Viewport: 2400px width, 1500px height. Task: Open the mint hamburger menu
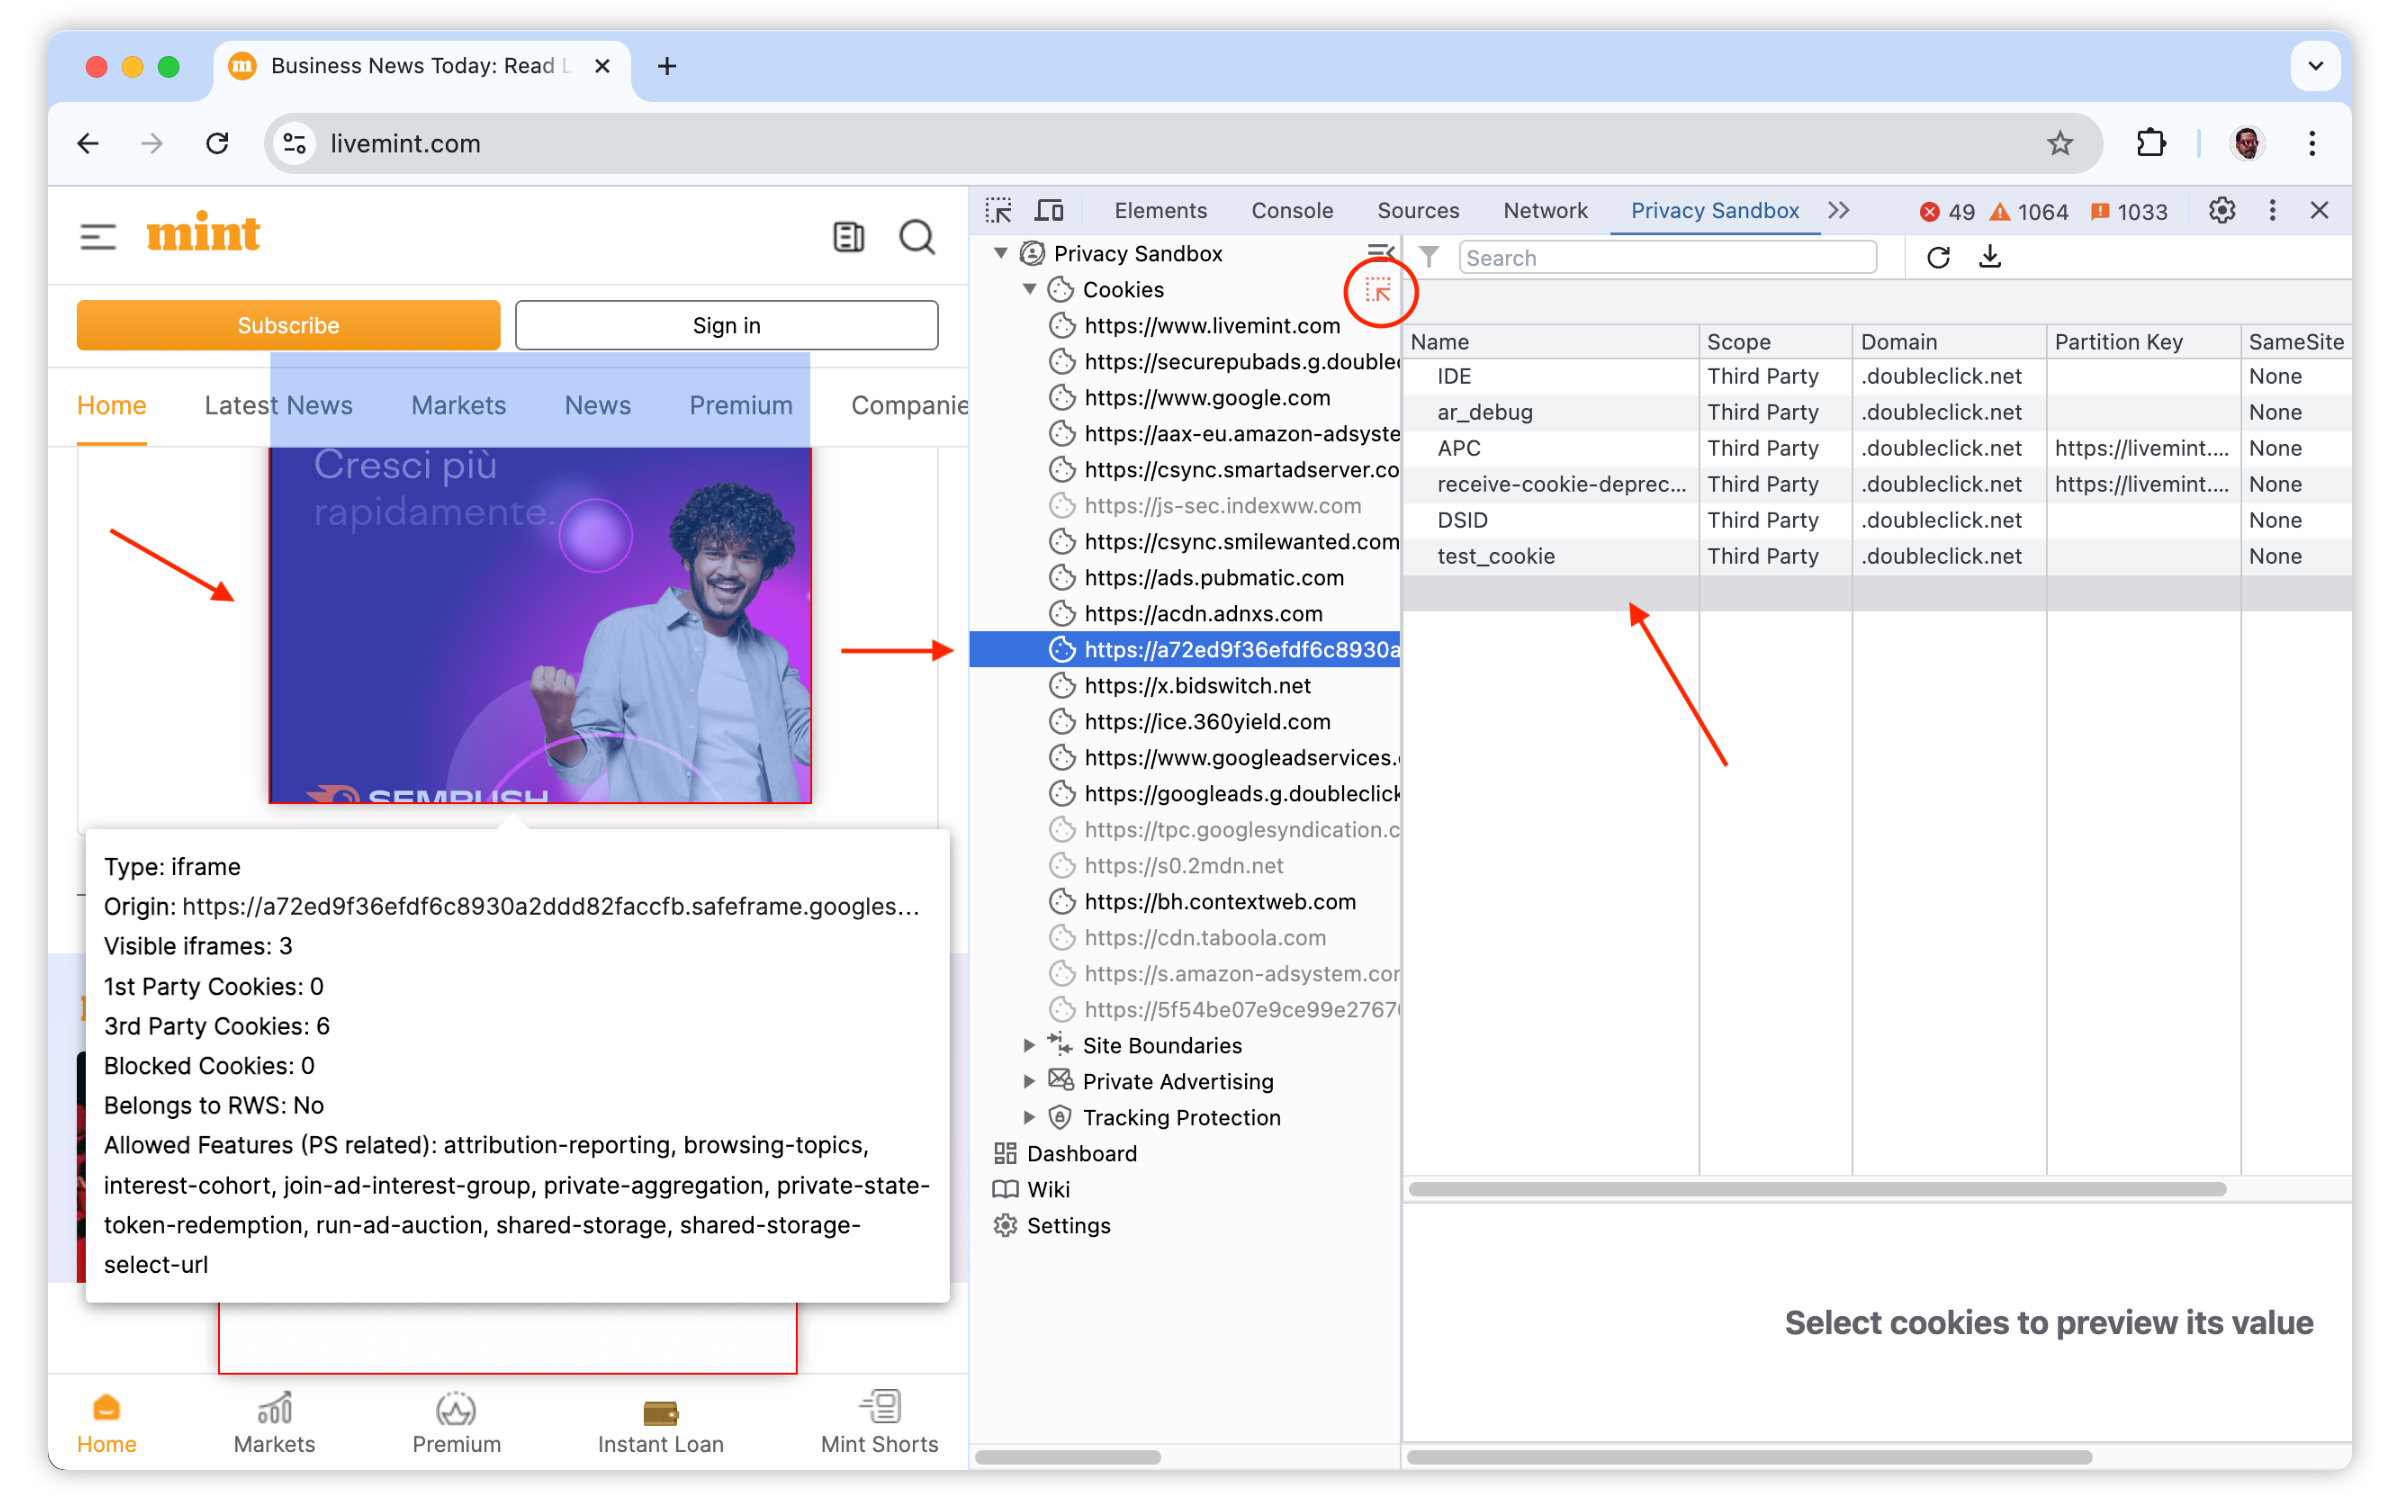pyautogui.click(x=98, y=237)
